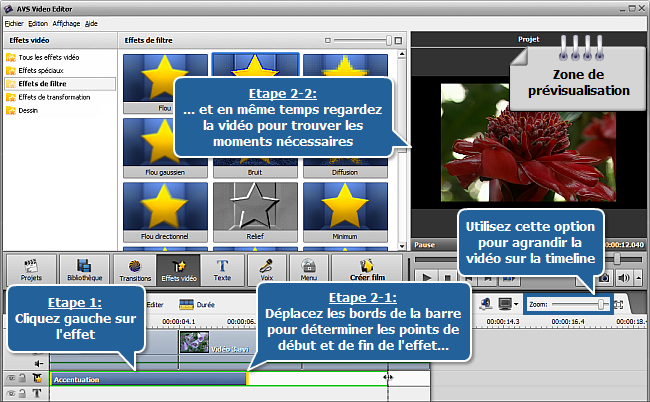Toggle the lock on the video effects track
The width and height of the screenshot is (650, 402).
click(22, 378)
